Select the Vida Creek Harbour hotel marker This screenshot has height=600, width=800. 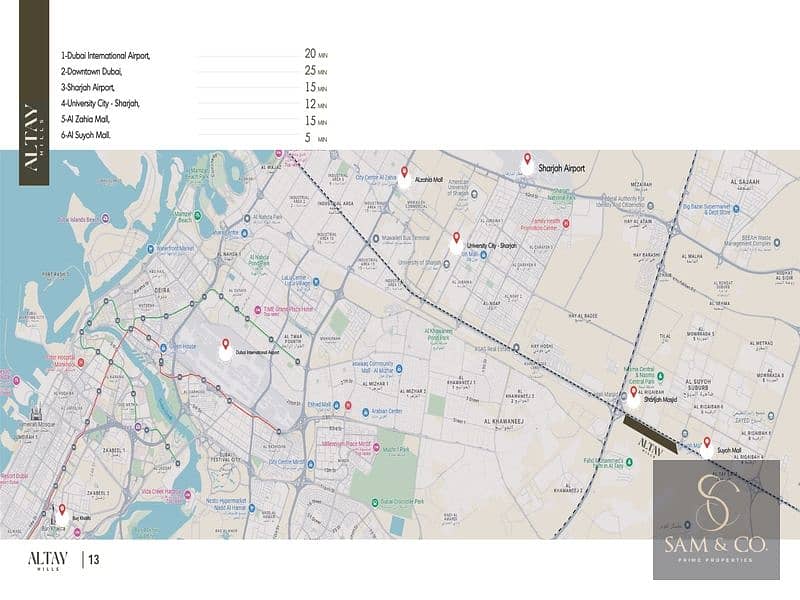[187, 495]
